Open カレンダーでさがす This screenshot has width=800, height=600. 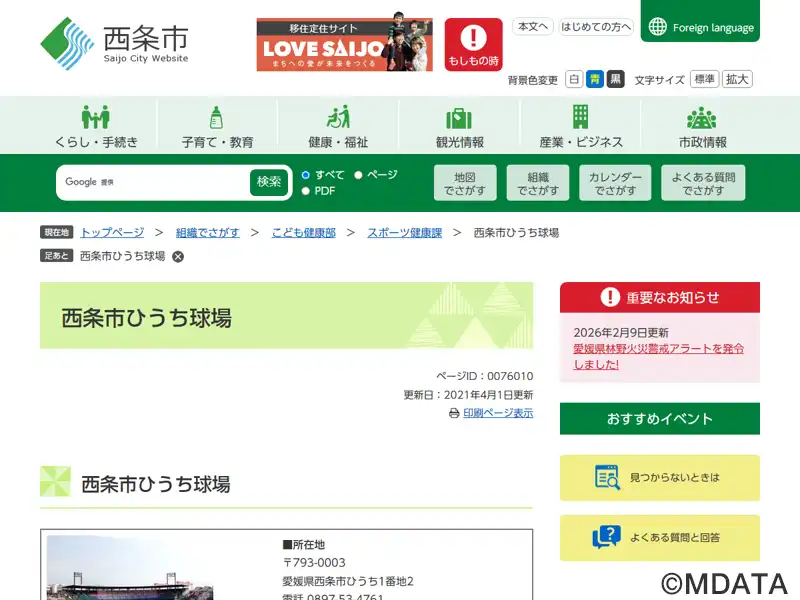point(615,183)
